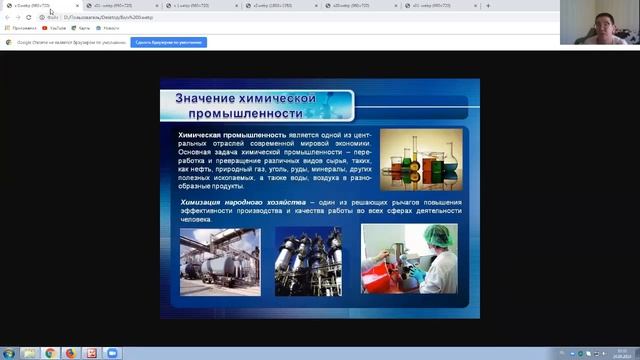Screen dimensions: 640x360
Task: Click the browser forward arrow
Action: (18, 18)
